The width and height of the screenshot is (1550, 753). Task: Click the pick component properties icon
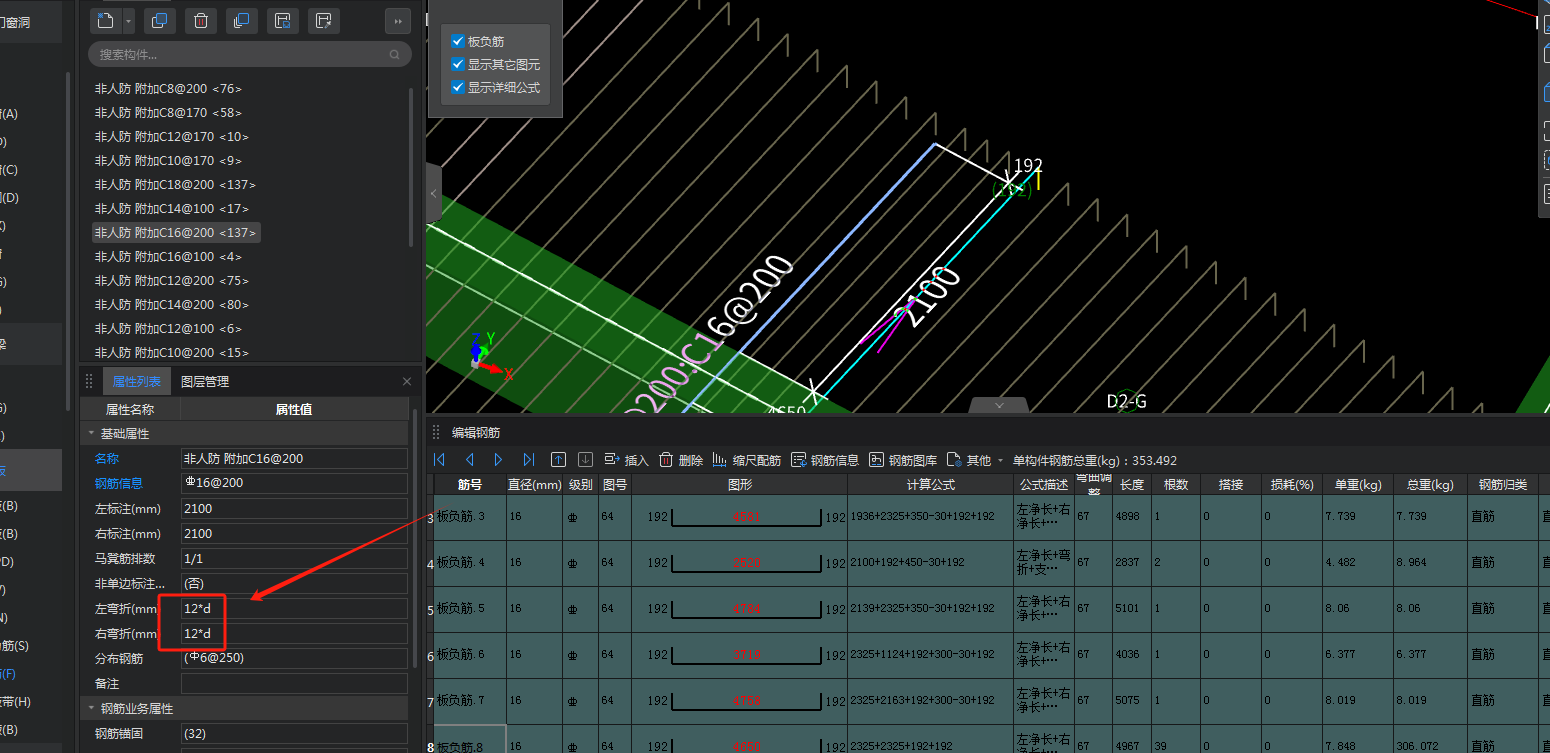pos(323,20)
